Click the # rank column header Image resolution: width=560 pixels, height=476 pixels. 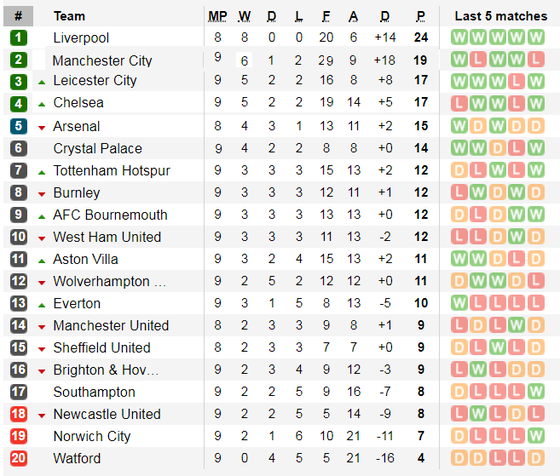coord(18,16)
